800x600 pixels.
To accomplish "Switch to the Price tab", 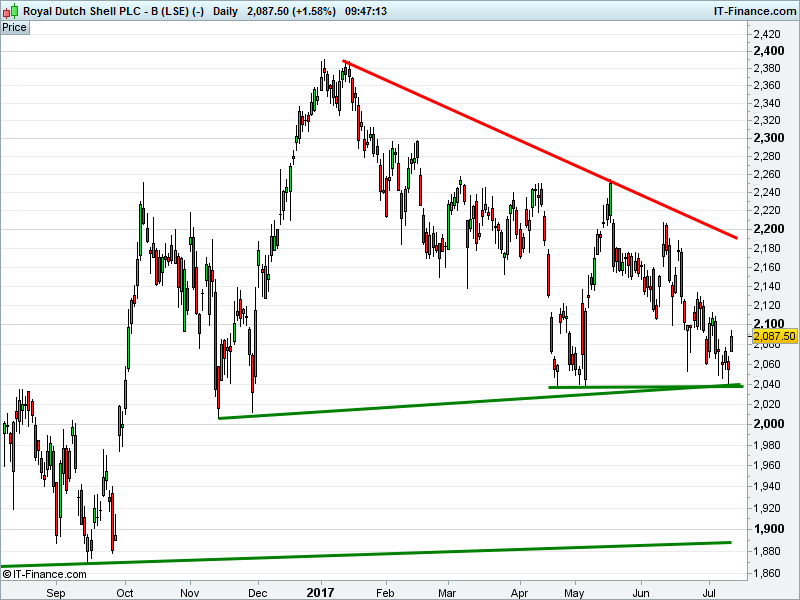I will [x=14, y=28].
